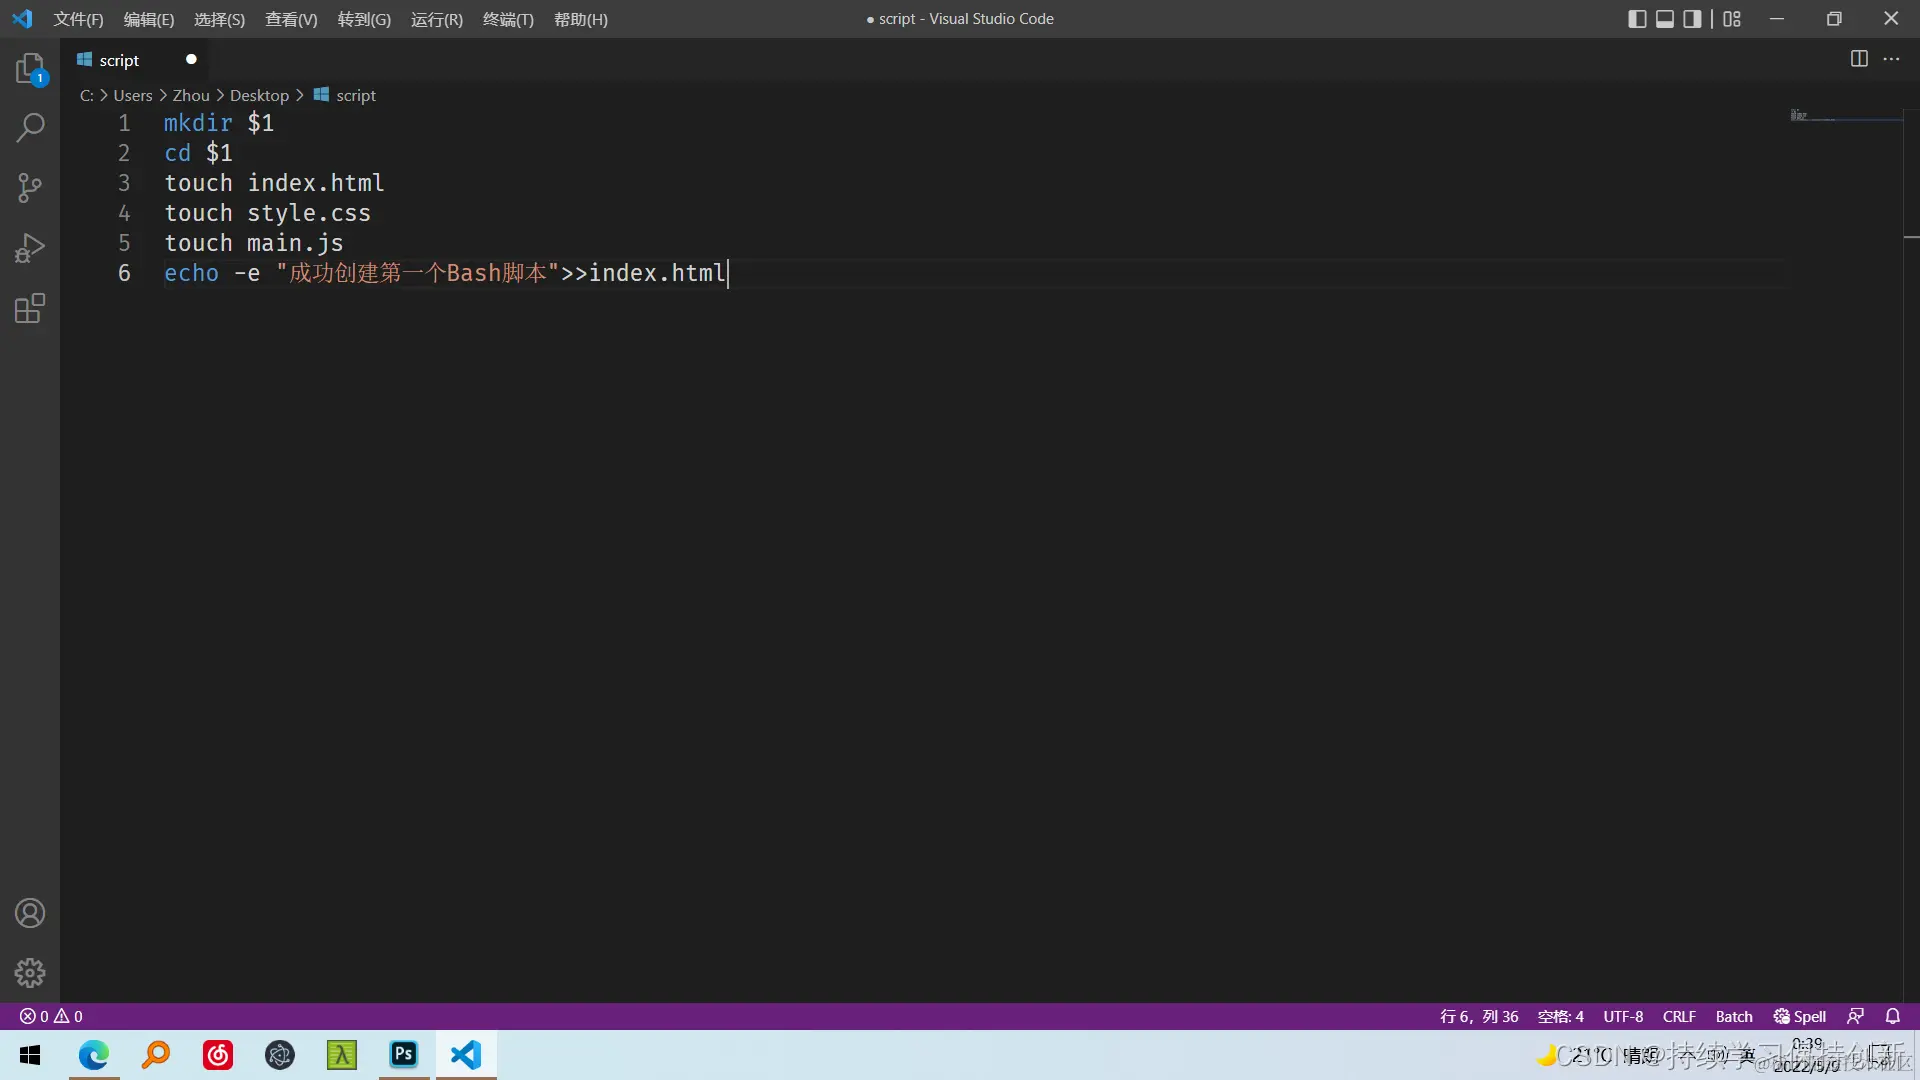Image resolution: width=1920 pixels, height=1080 pixels.
Task: Split the editor to the right
Action: [x=1858, y=59]
